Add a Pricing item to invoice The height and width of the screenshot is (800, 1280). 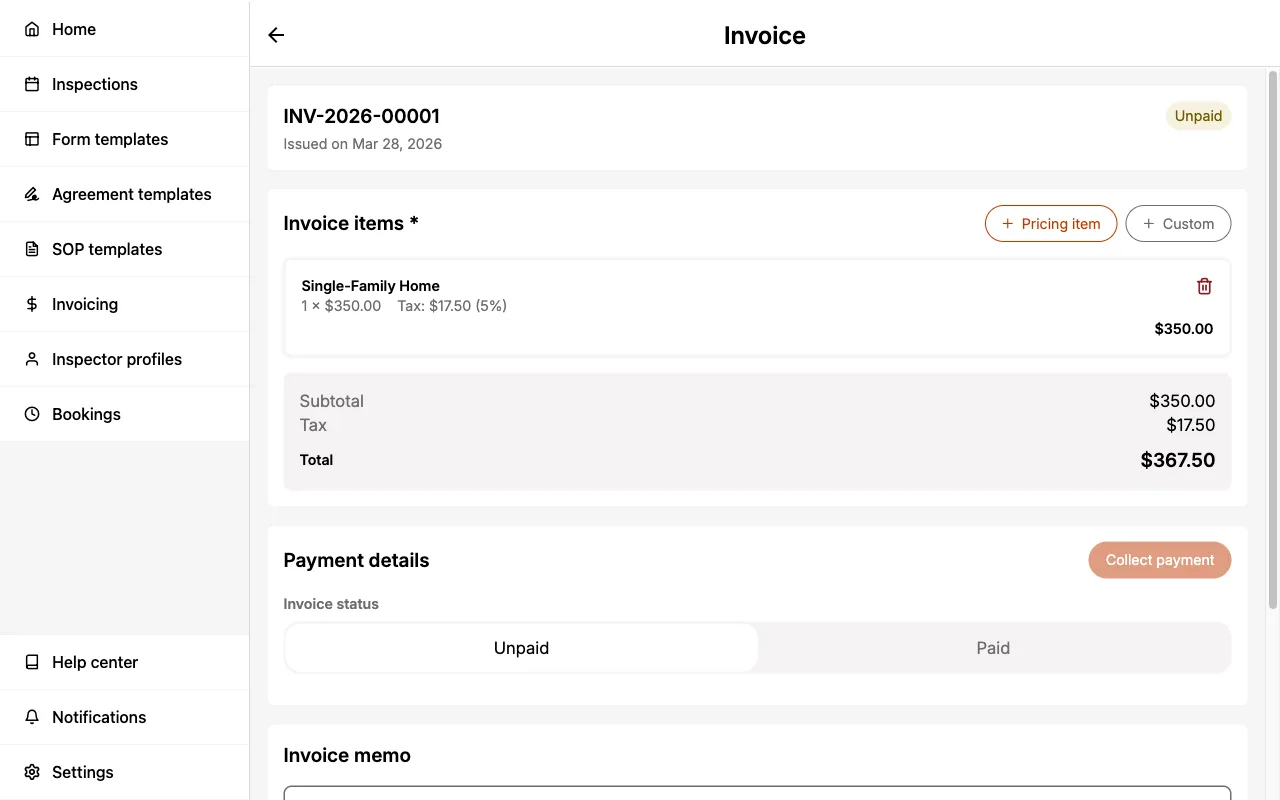coord(1051,224)
